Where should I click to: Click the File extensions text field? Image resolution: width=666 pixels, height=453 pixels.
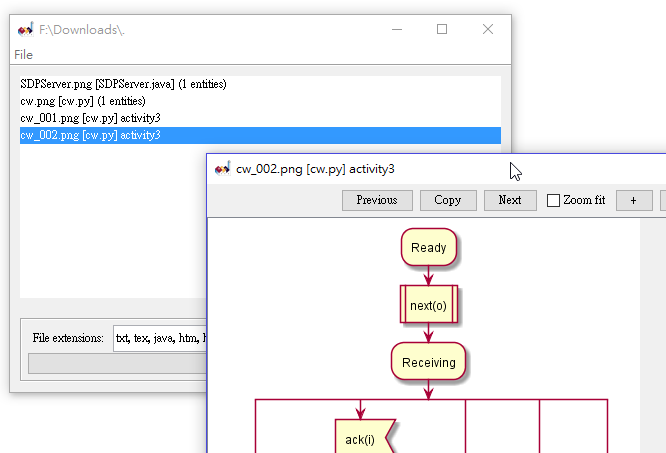(x=160, y=338)
